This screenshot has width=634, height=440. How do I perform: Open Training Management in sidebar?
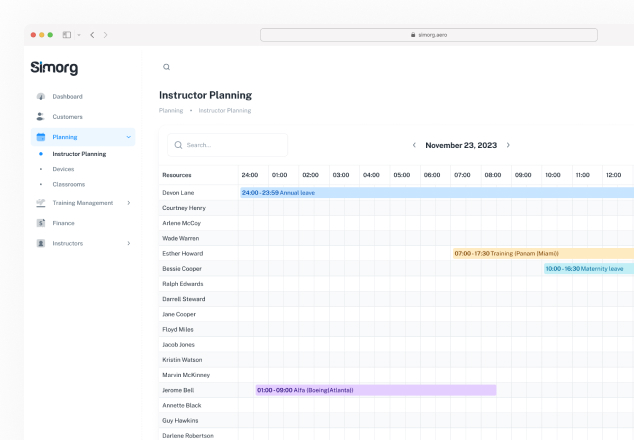83,203
